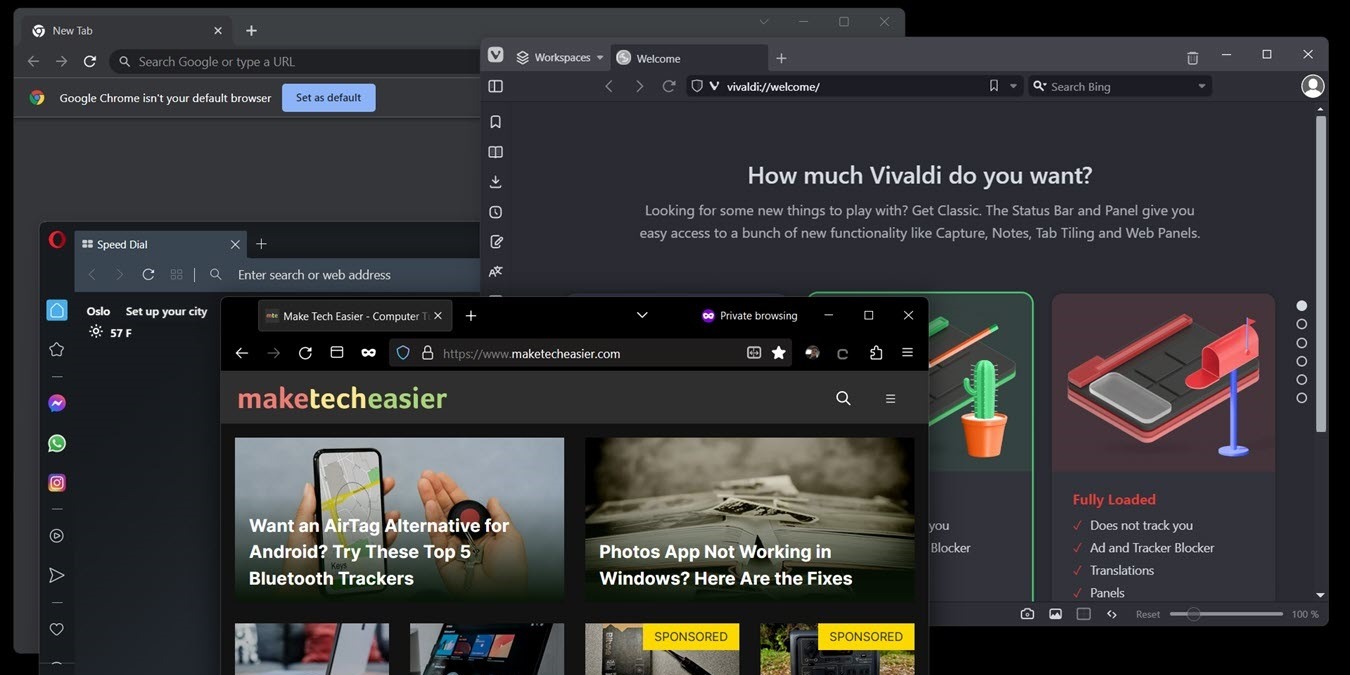
Task: Switch to the Welcome tab in Vivaldi
Action: 658,57
